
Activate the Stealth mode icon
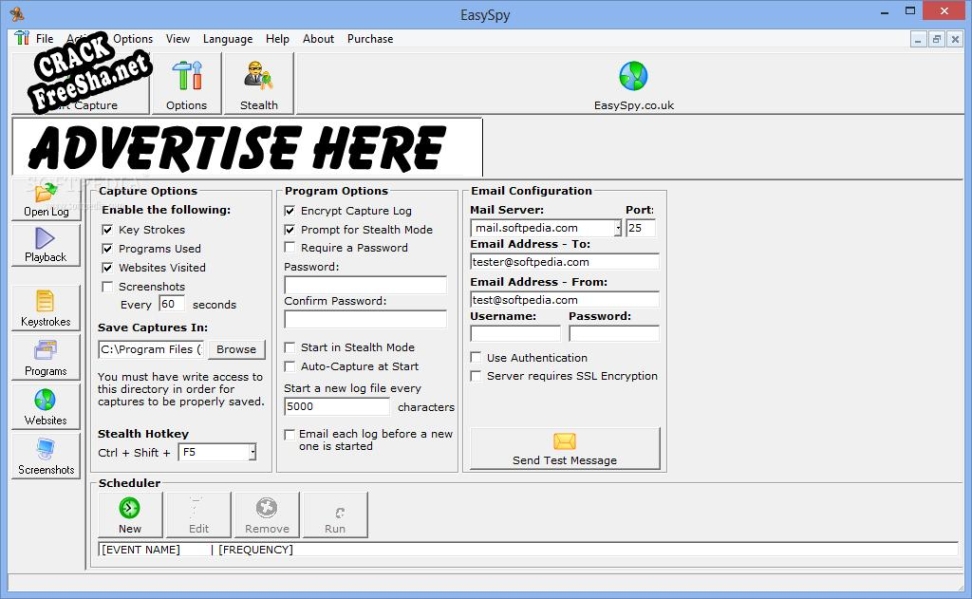259,84
